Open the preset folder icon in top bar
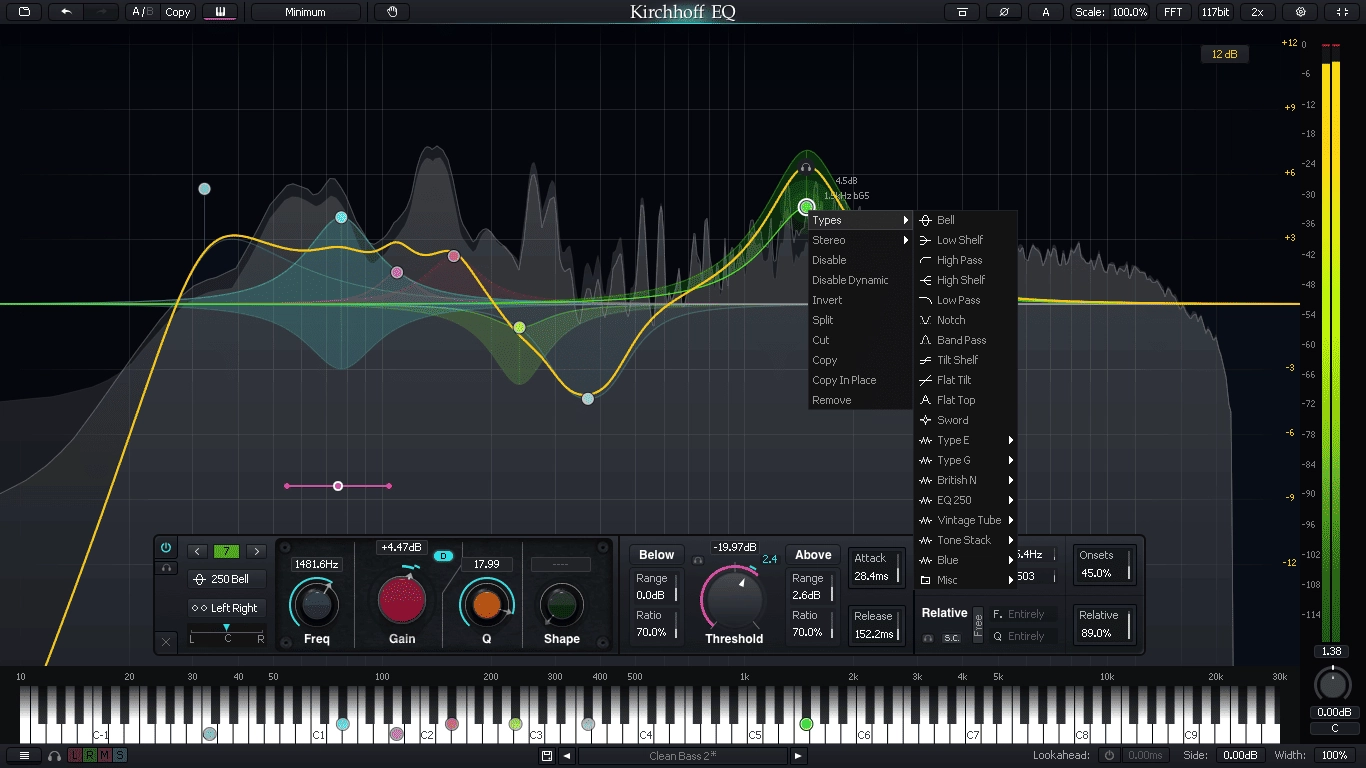Screen dimensions: 1366x768 [x=24, y=12]
